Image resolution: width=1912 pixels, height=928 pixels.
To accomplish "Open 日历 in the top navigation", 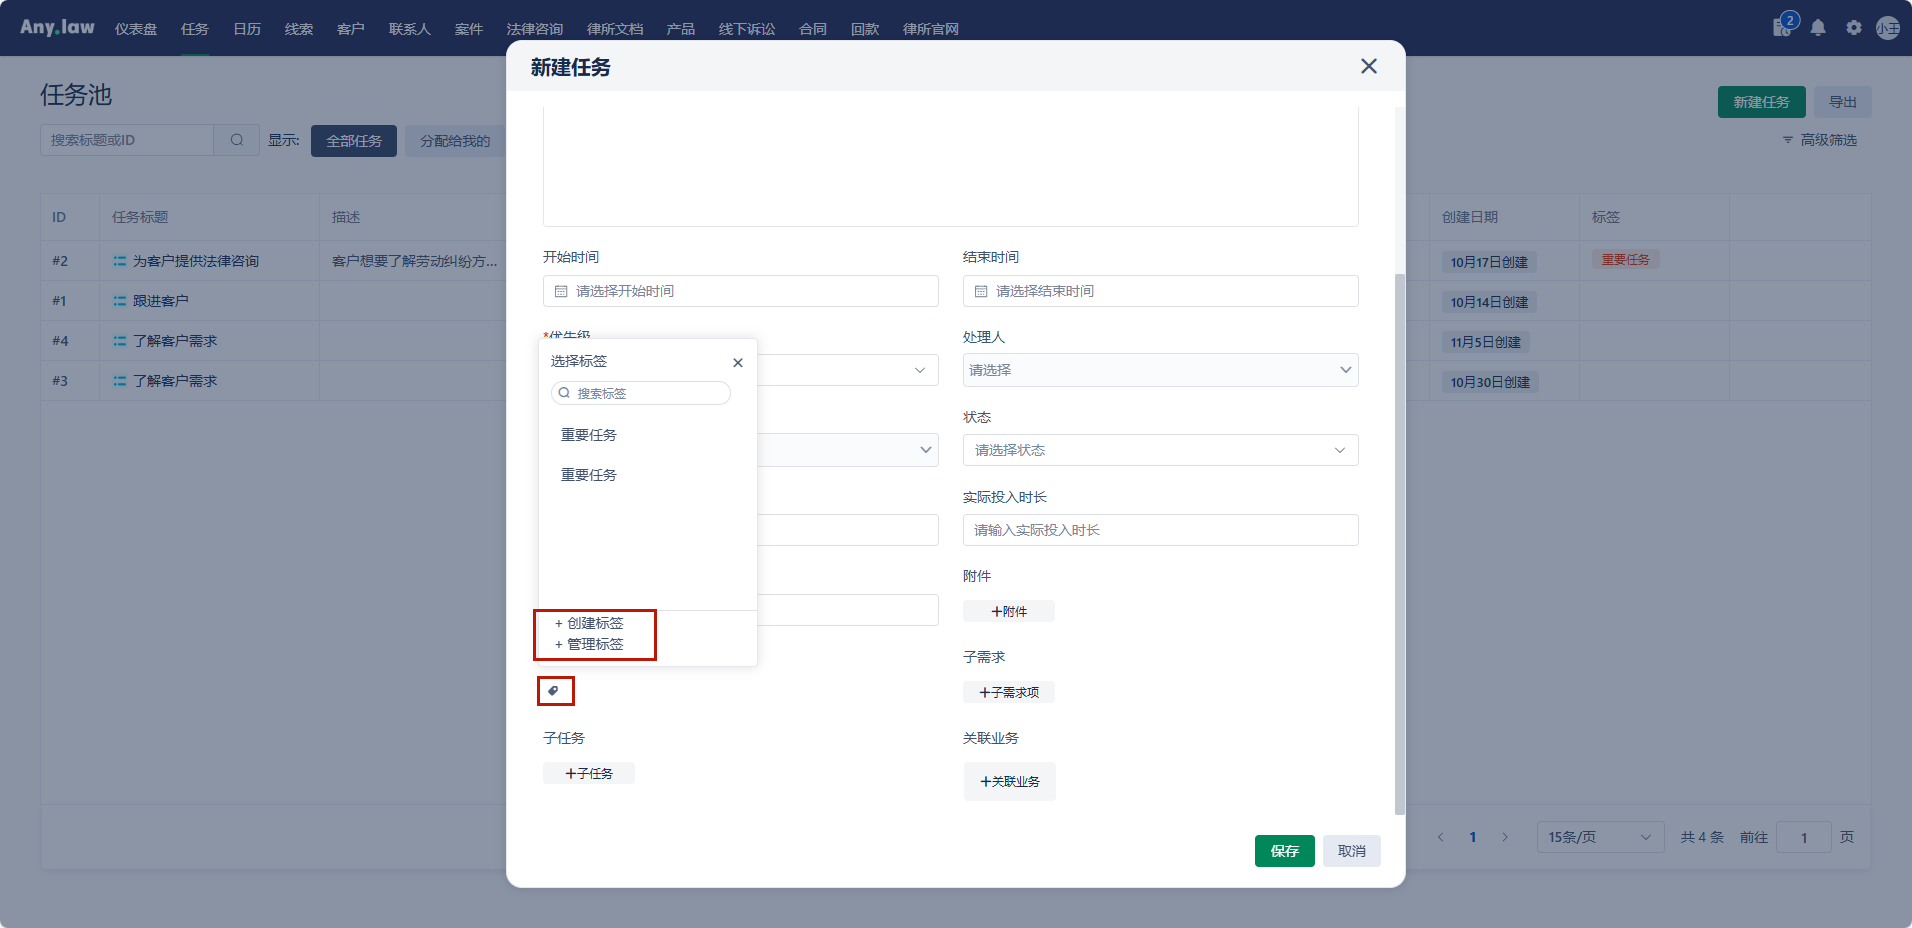I will pyautogui.click(x=247, y=29).
